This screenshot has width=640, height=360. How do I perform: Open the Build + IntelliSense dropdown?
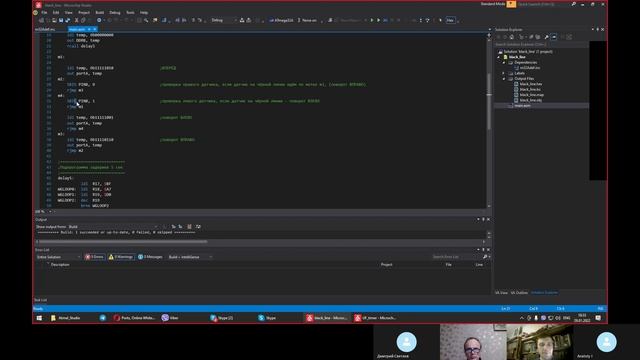(190, 257)
